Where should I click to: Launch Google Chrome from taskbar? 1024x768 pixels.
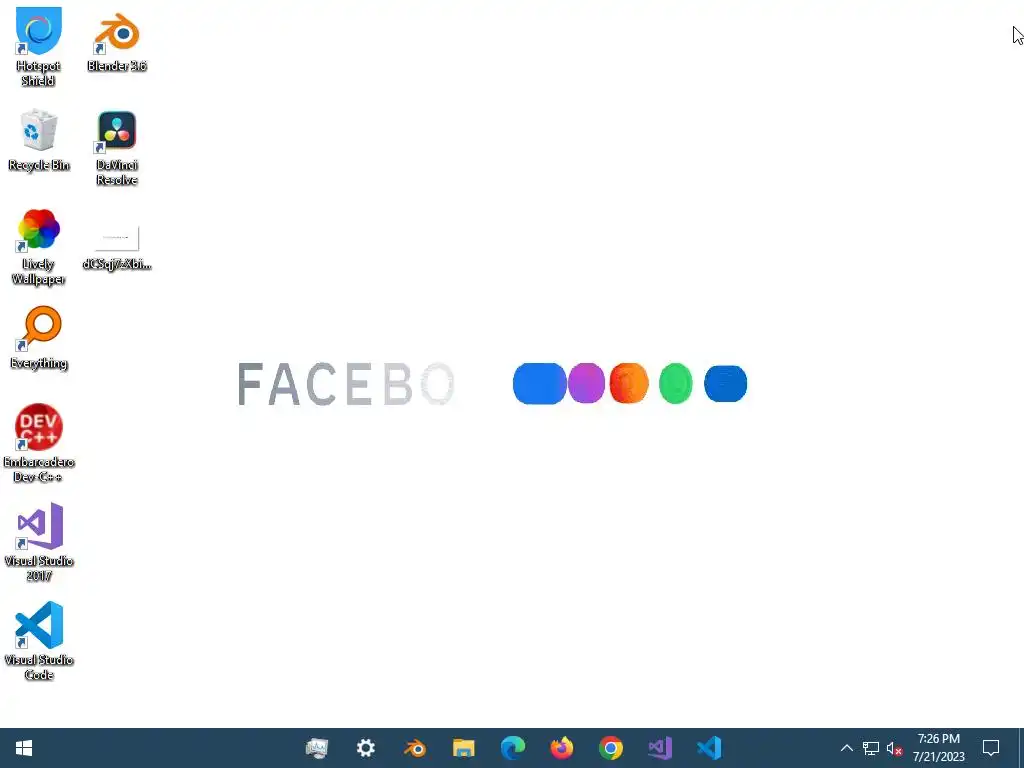(611, 748)
